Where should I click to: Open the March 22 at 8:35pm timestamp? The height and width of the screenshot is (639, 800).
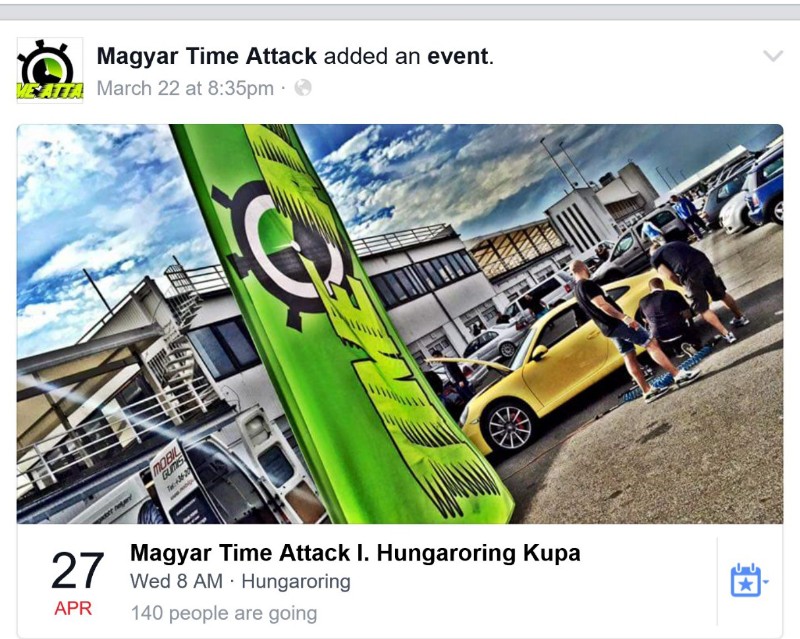[185, 88]
